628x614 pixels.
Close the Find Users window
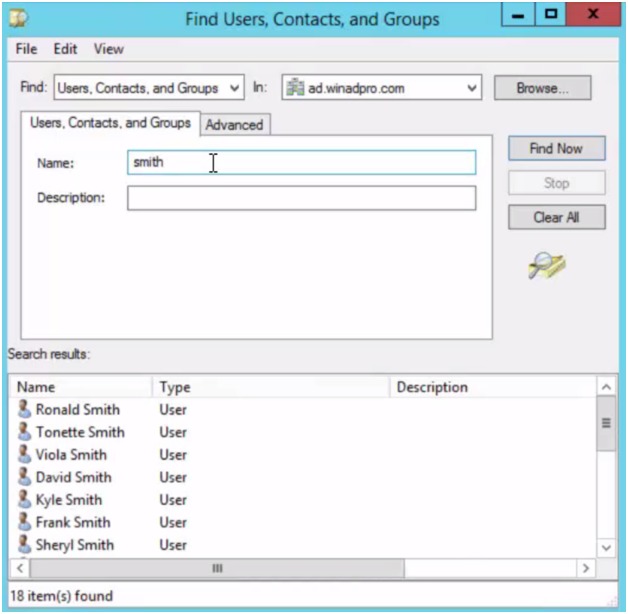point(593,15)
